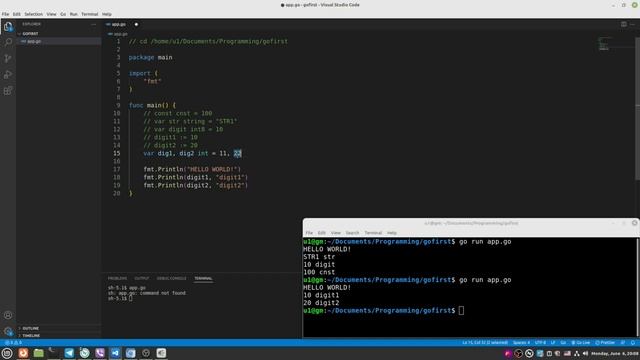The height and width of the screenshot is (360, 640).
Task: Open the Run and Debug view
Action: [x=8, y=75]
